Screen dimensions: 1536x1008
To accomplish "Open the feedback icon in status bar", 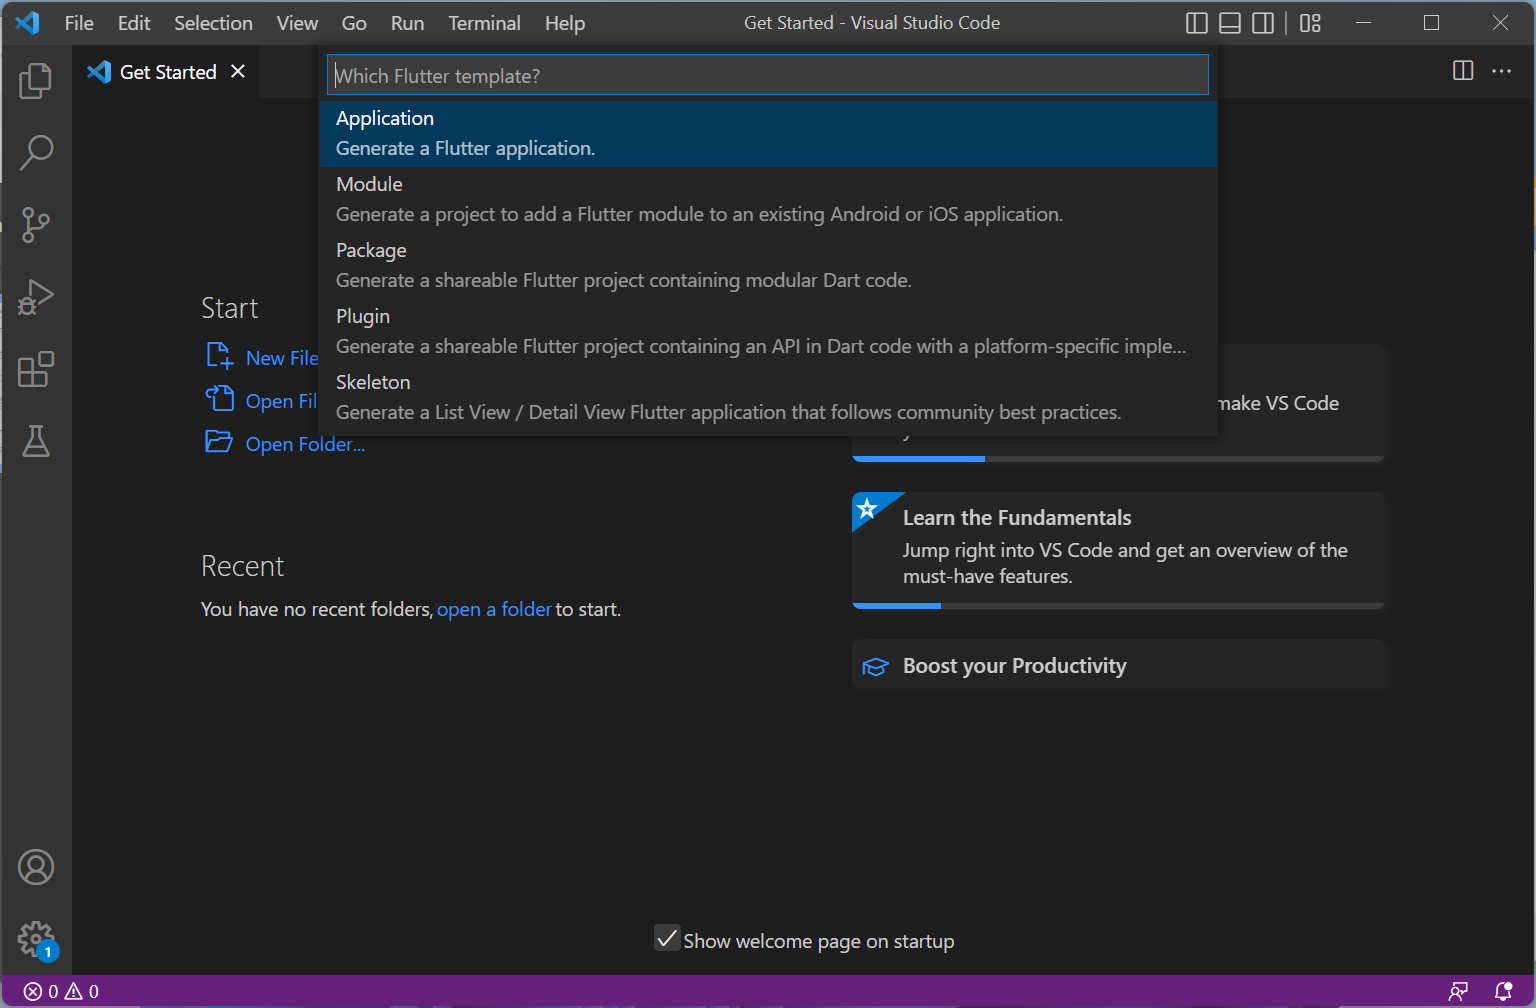I will point(1459,991).
